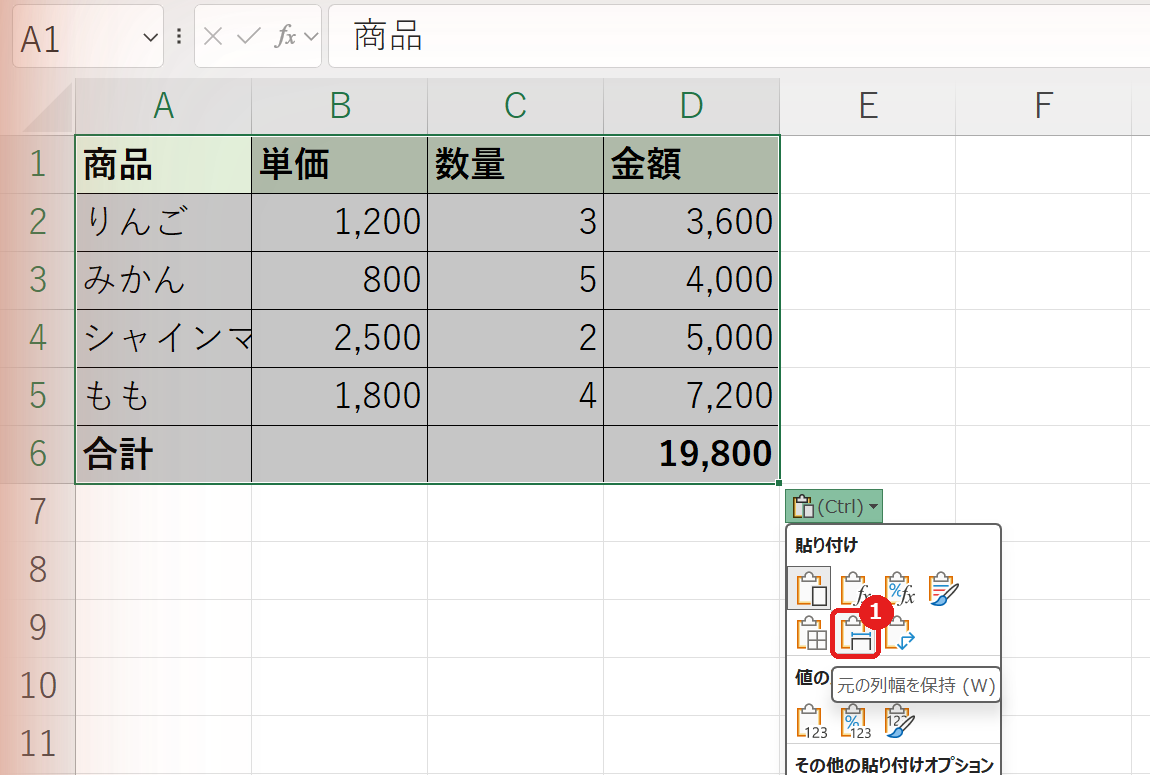Select Formulas and Number Formatting paste icon
Screen dimensions: 1150x775
click(899, 589)
